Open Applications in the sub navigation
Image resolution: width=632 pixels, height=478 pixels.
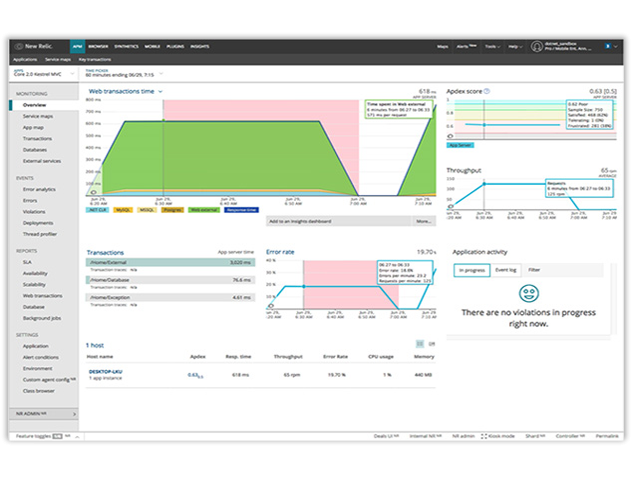coord(25,59)
